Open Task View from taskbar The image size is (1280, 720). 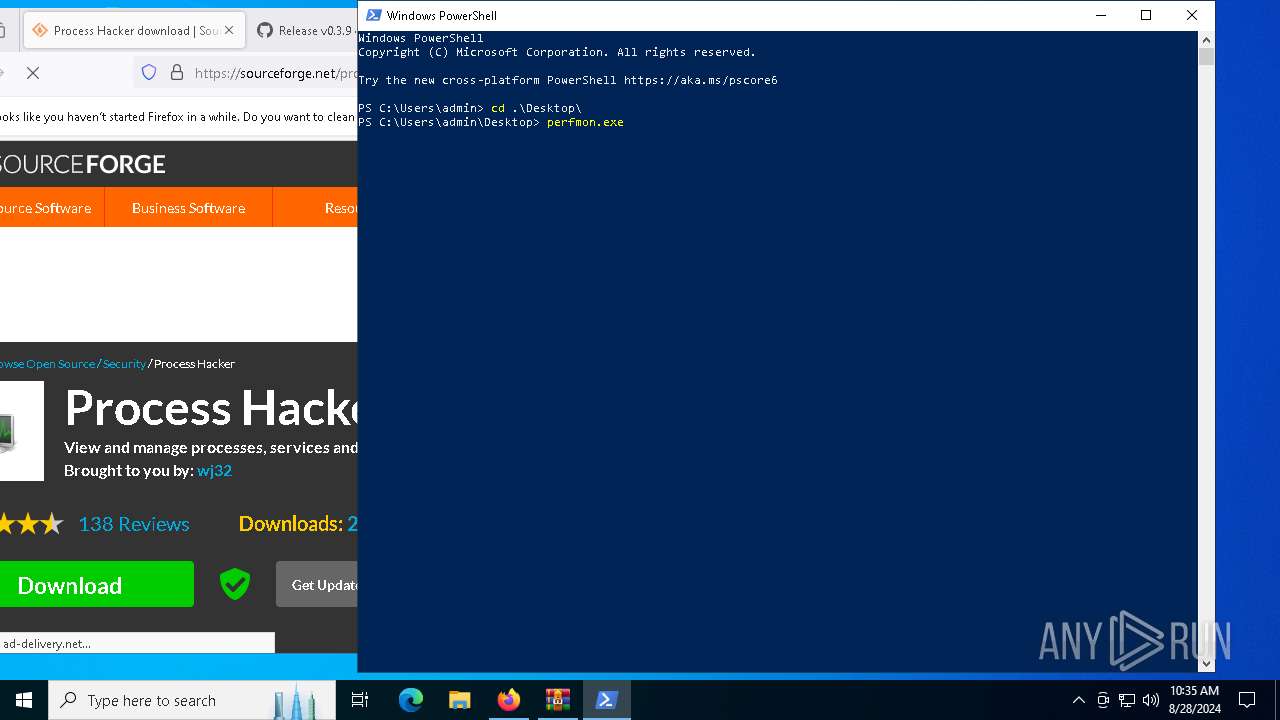360,700
